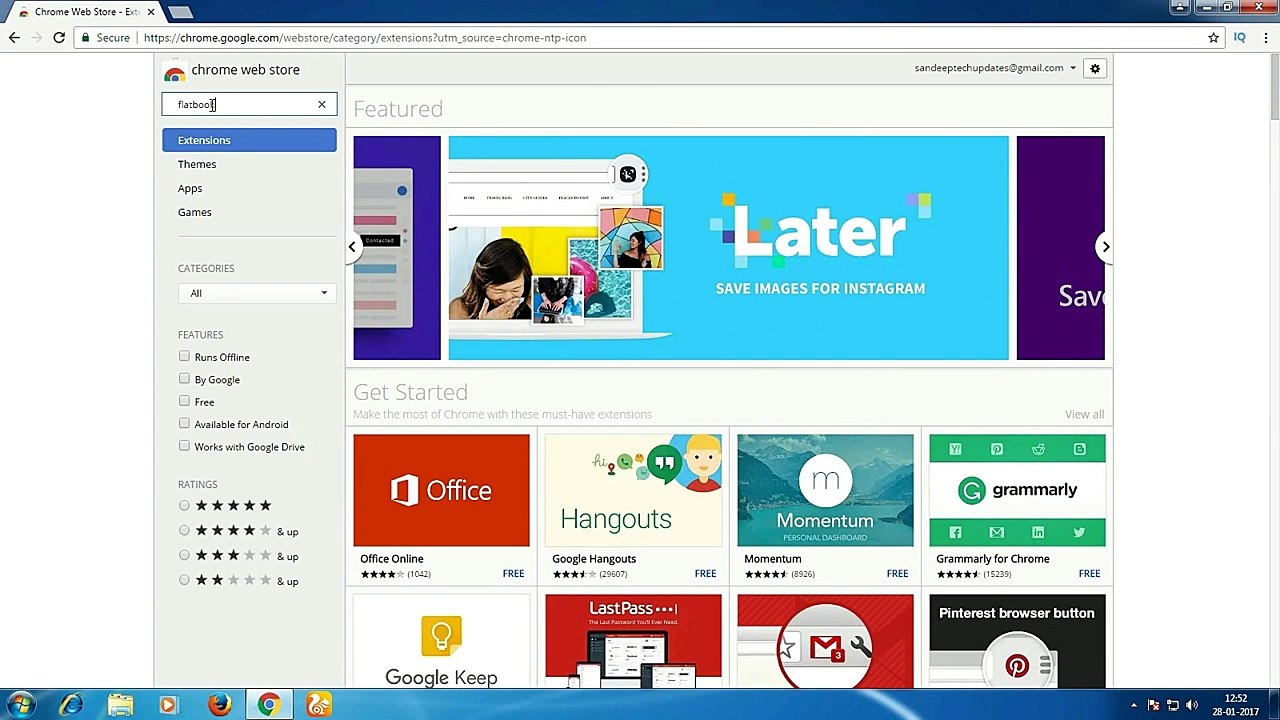Click the Chrome profile user button

pyautogui.click(x=1180, y=7)
